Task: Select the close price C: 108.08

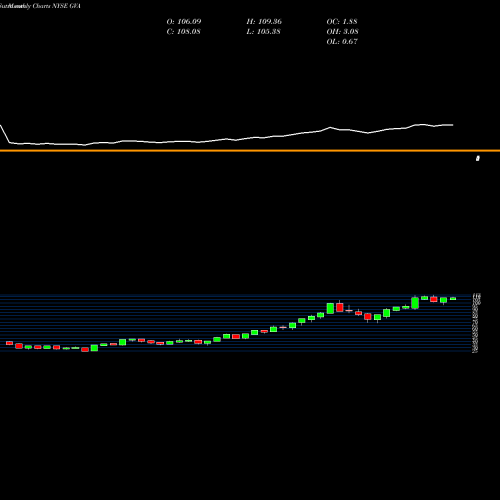Action: point(183,32)
